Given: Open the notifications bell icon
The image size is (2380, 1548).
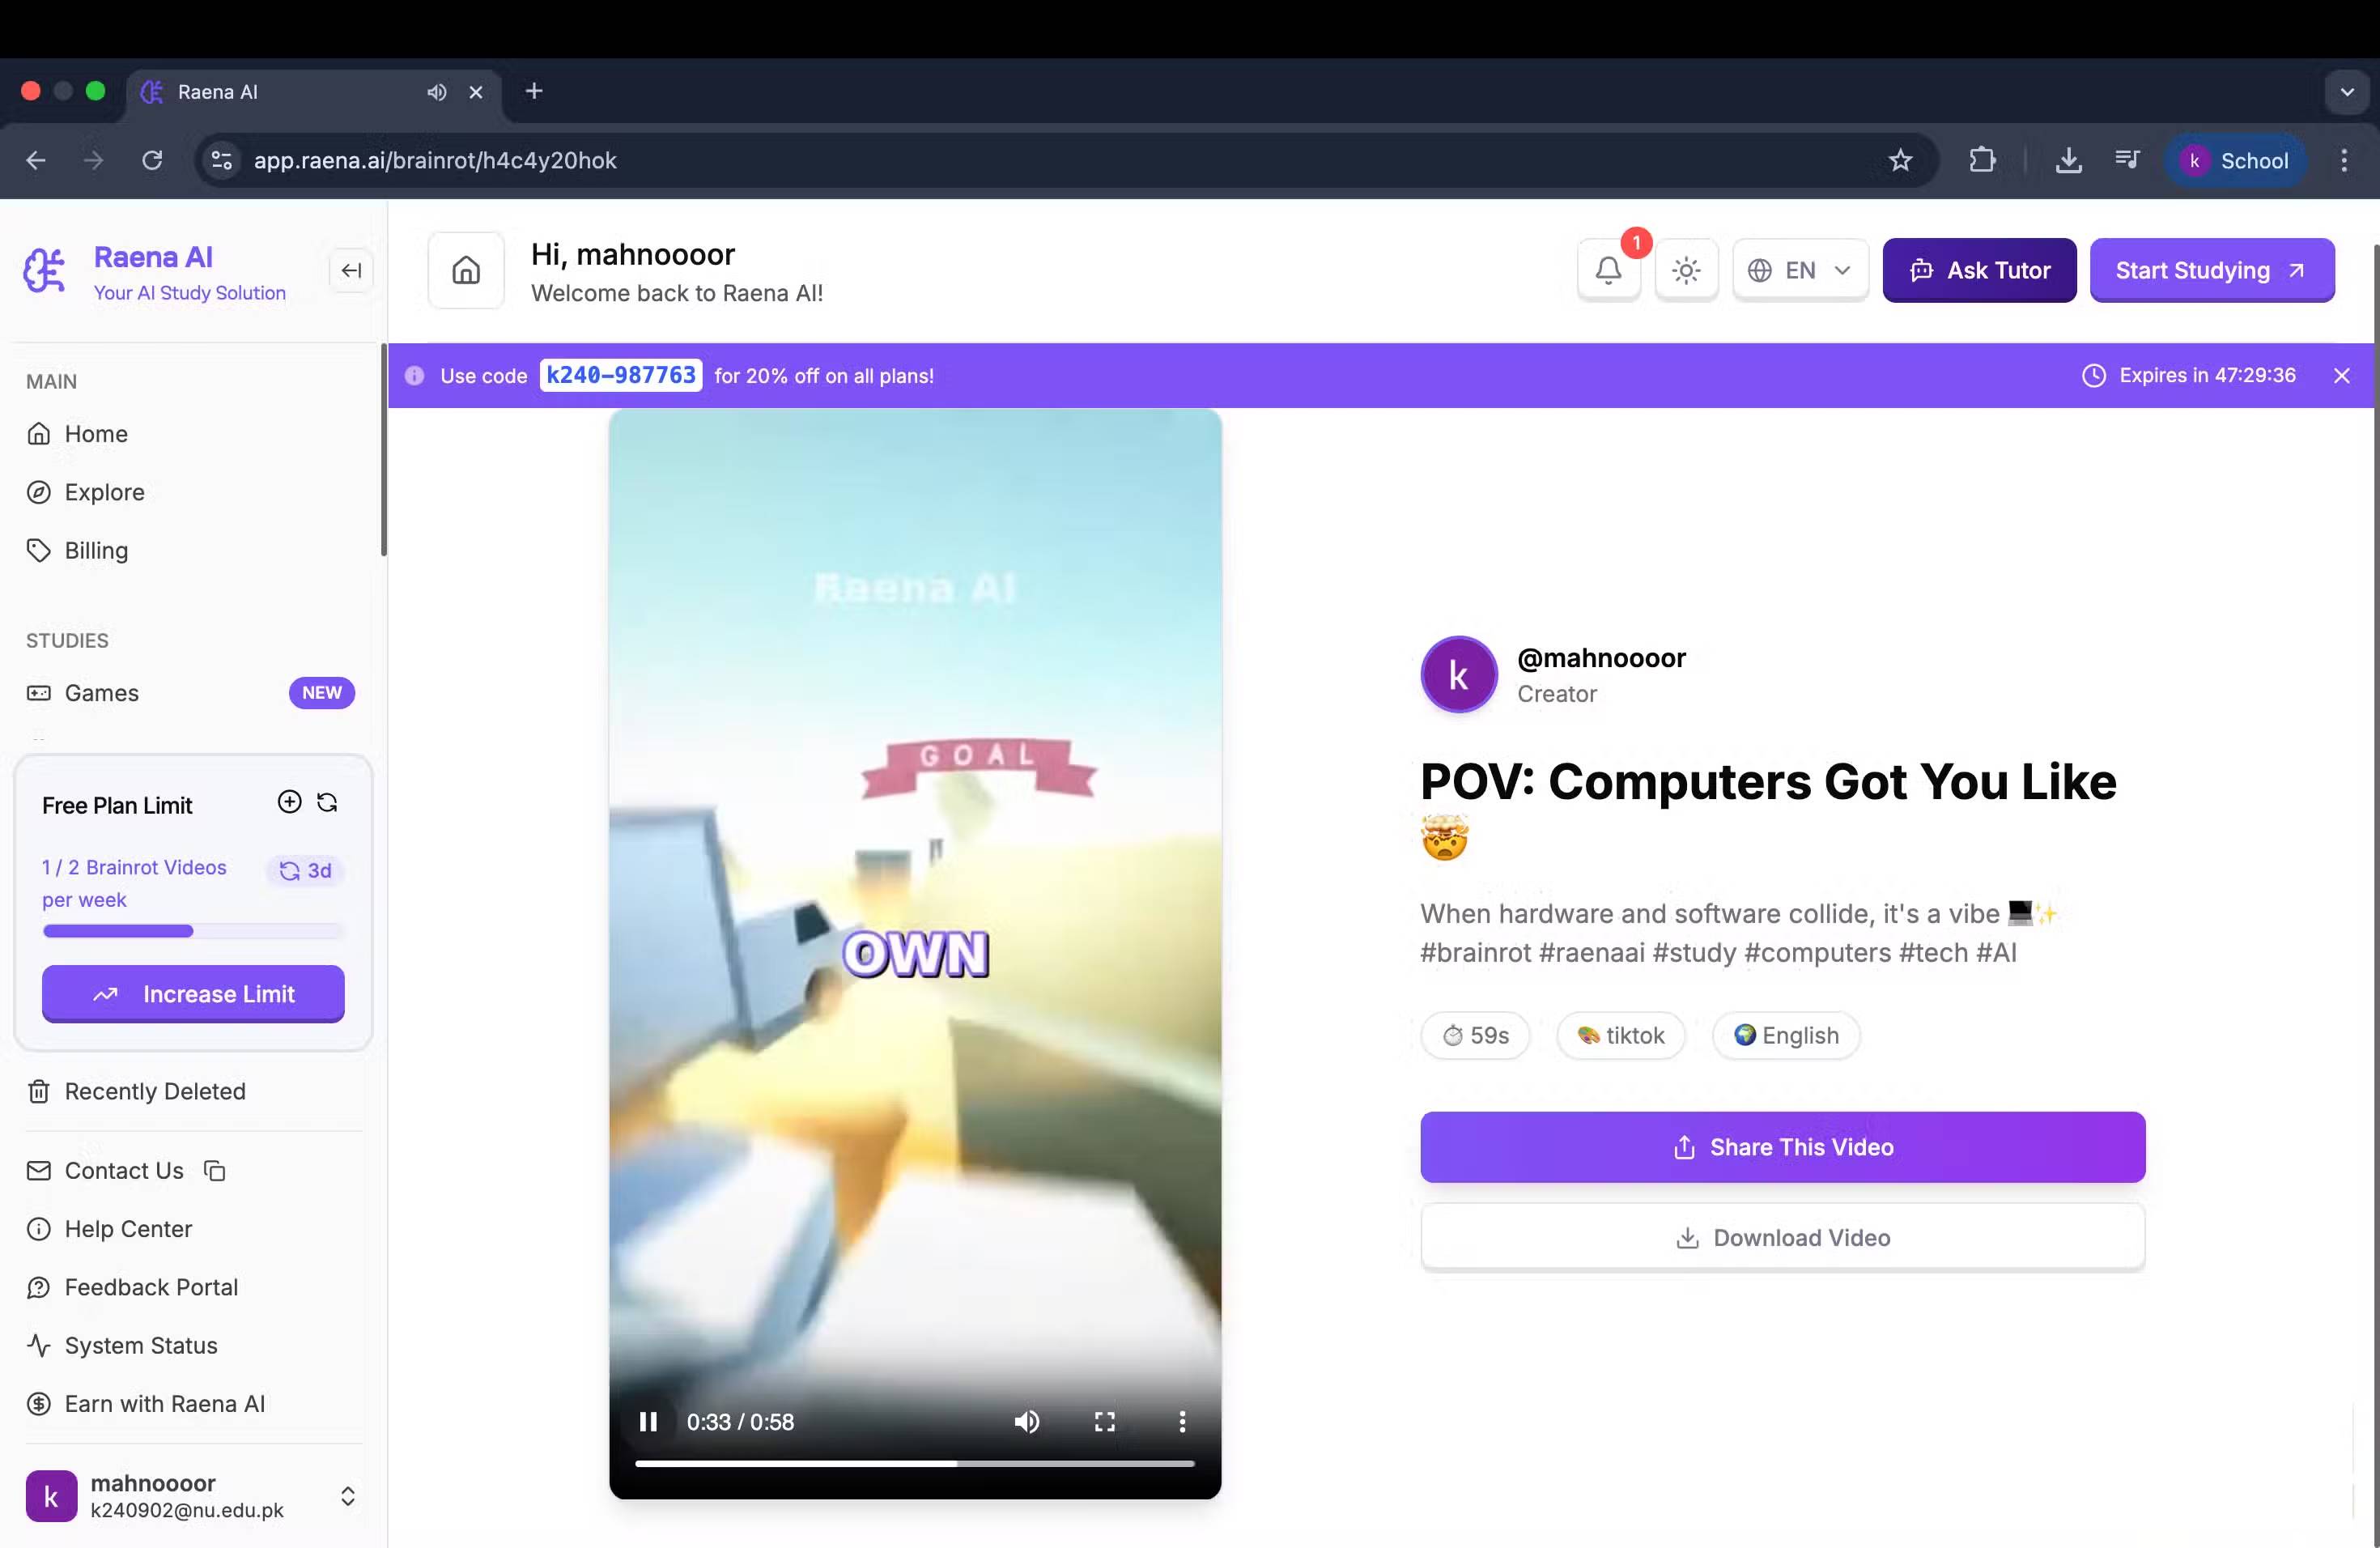Looking at the screenshot, I should click(x=1608, y=270).
